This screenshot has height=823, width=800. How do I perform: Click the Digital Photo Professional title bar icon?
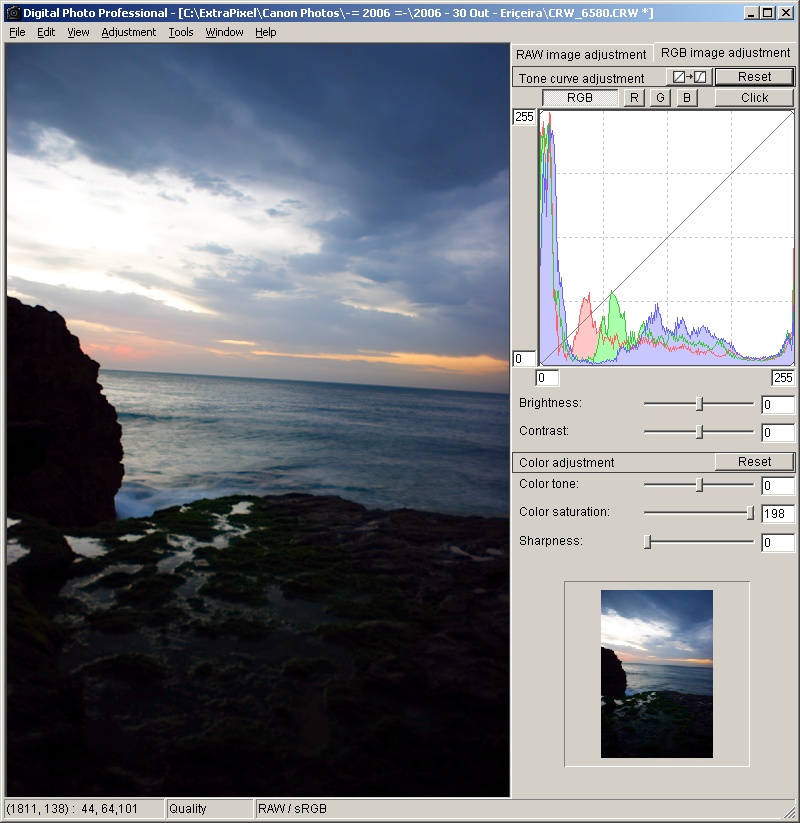click(x=13, y=13)
